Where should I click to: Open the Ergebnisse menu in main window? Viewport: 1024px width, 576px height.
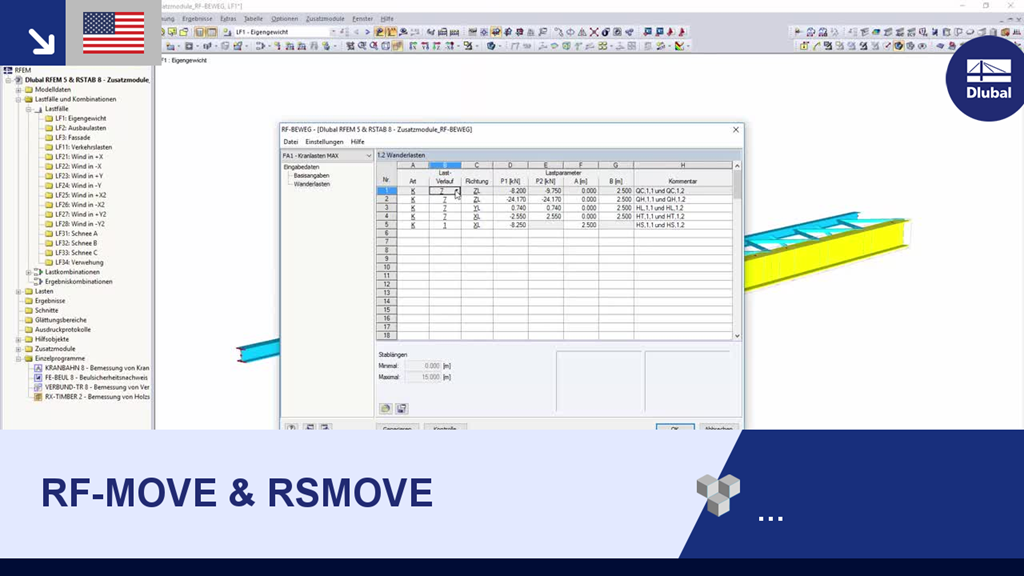(x=197, y=19)
